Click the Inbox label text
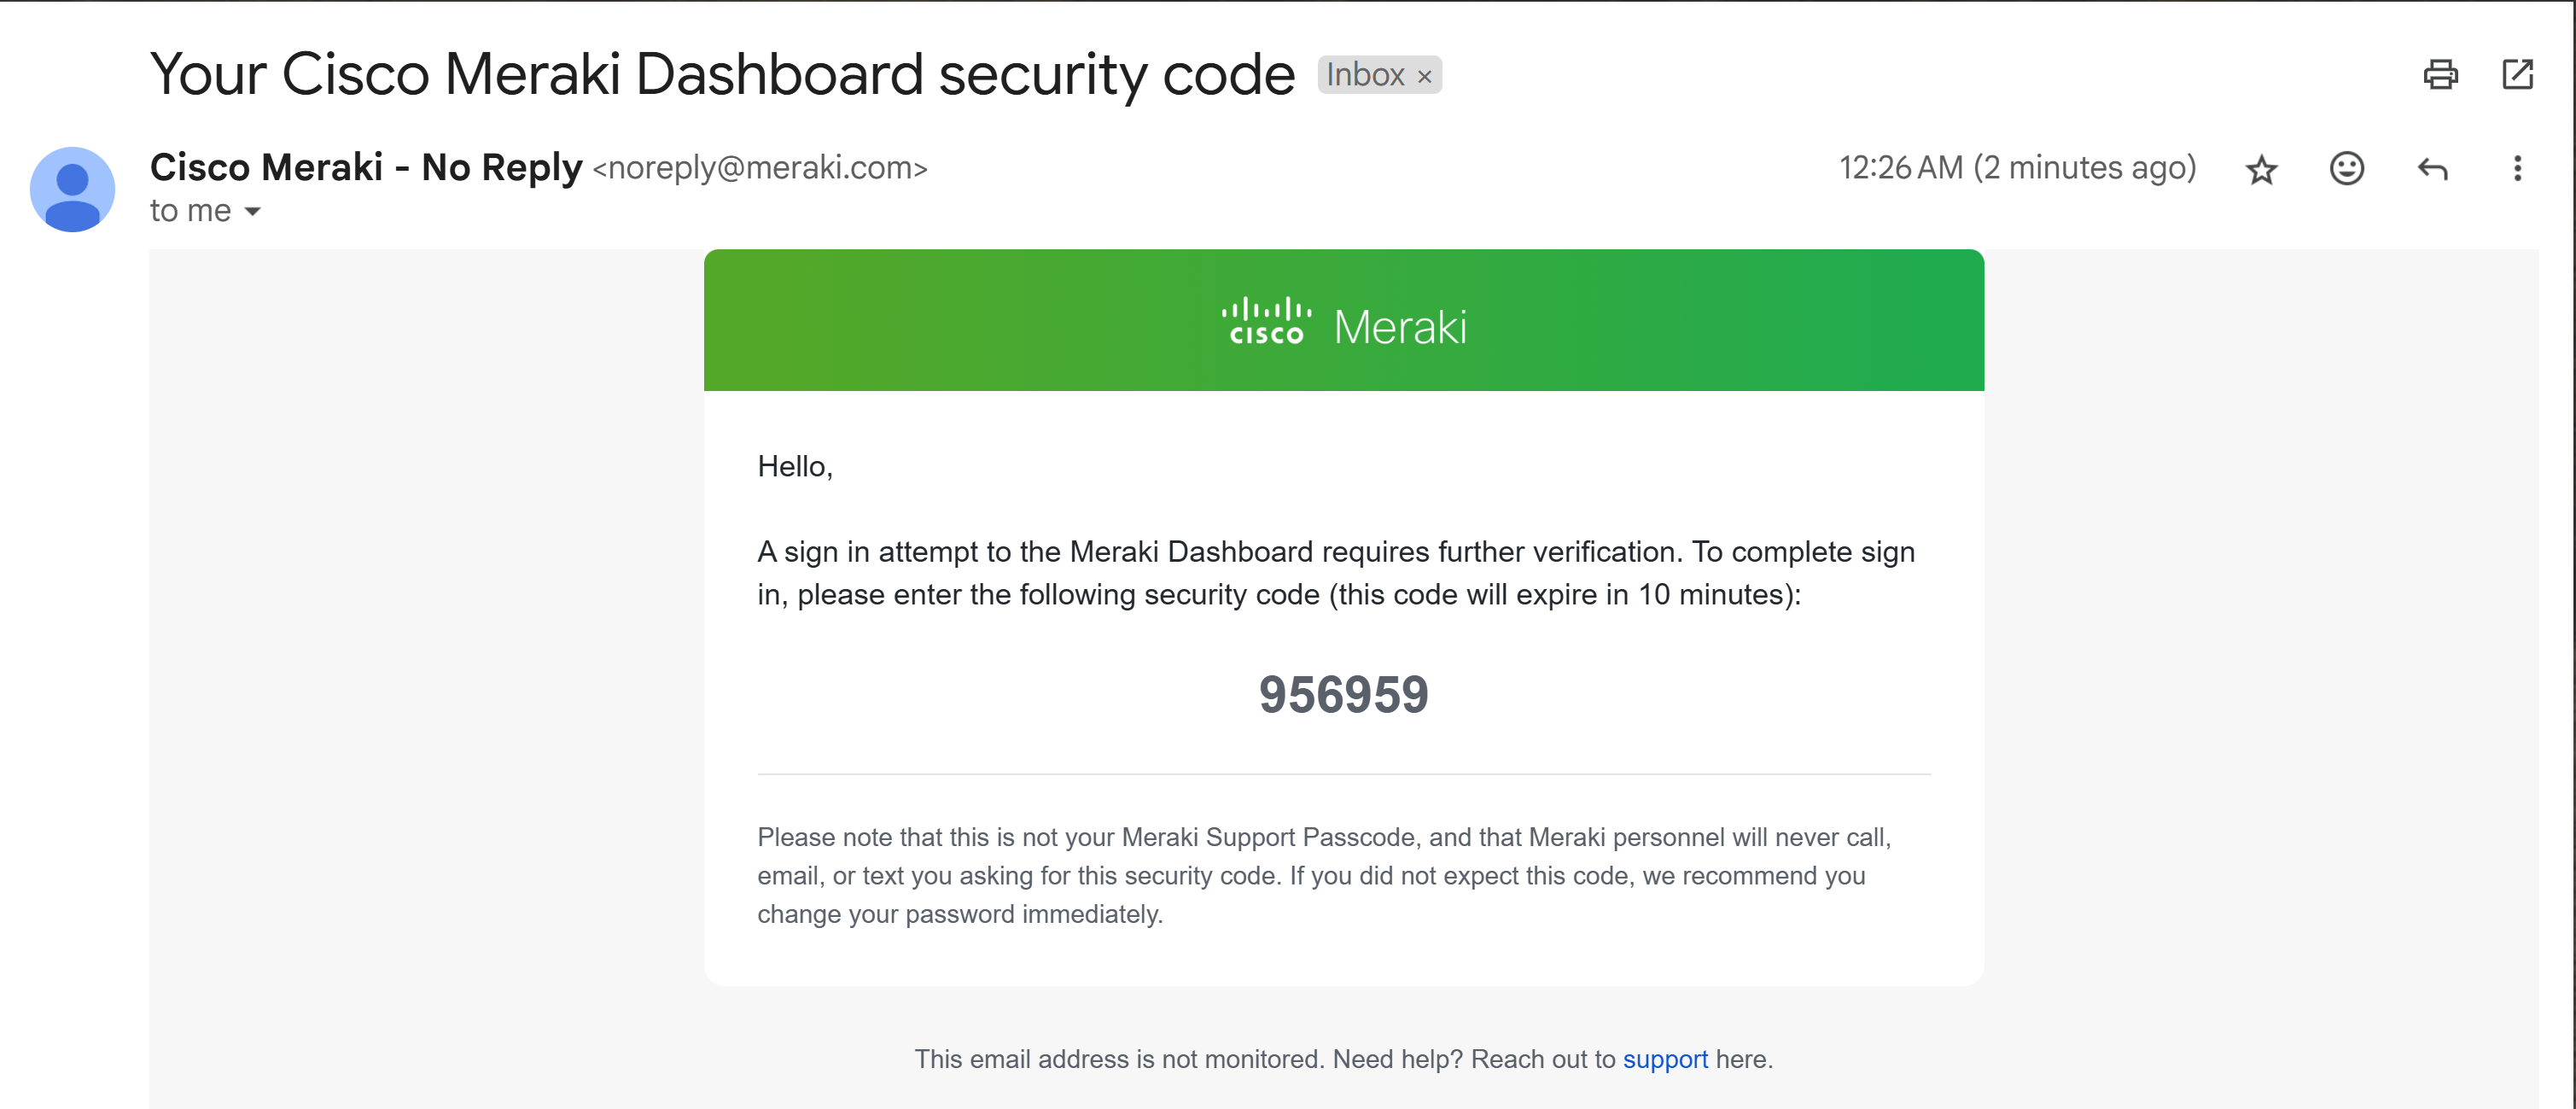The height and width of the screenshot is (1109, 2576). coord(1364,75)
